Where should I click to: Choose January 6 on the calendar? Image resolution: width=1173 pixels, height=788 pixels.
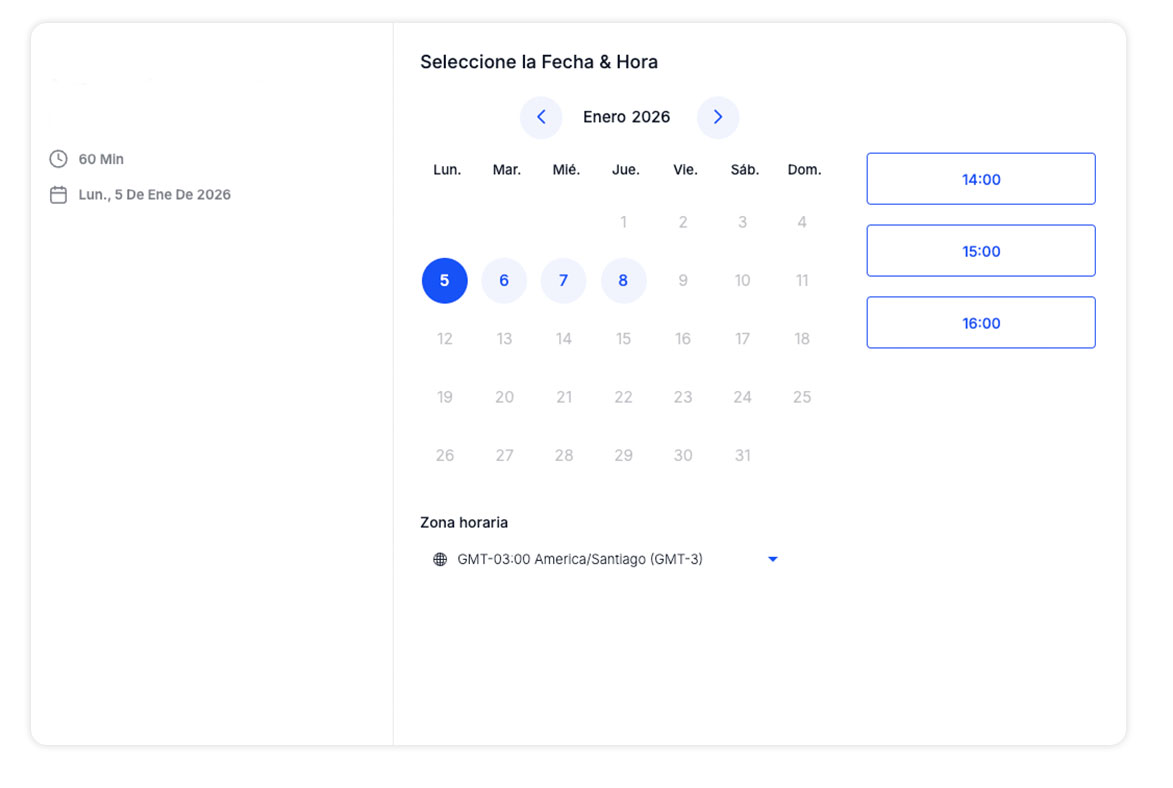pos(504,281)
